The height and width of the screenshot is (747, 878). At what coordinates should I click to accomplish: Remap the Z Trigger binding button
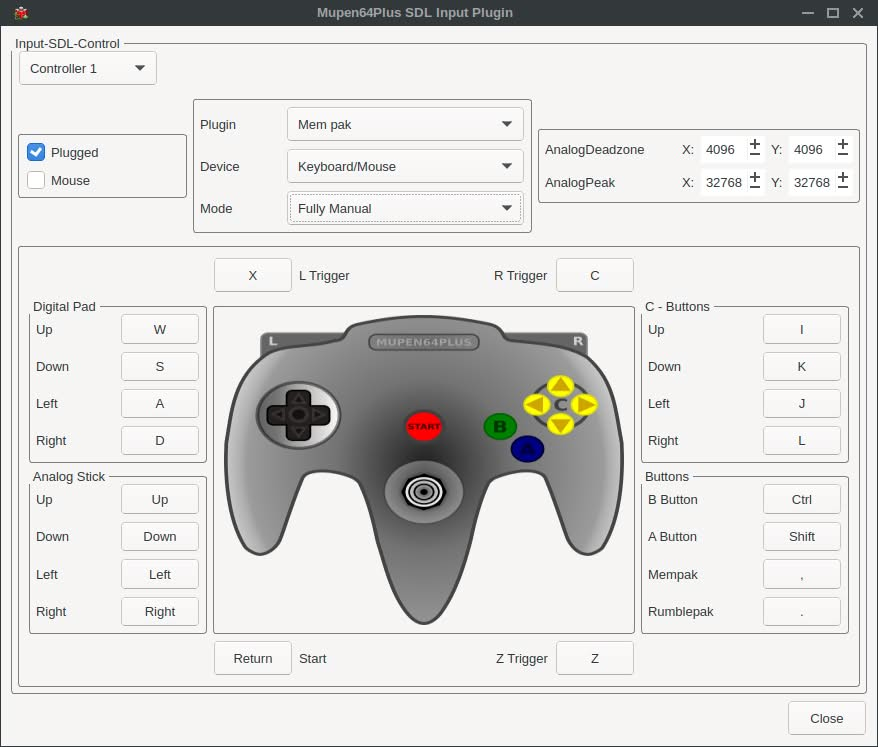595,659
